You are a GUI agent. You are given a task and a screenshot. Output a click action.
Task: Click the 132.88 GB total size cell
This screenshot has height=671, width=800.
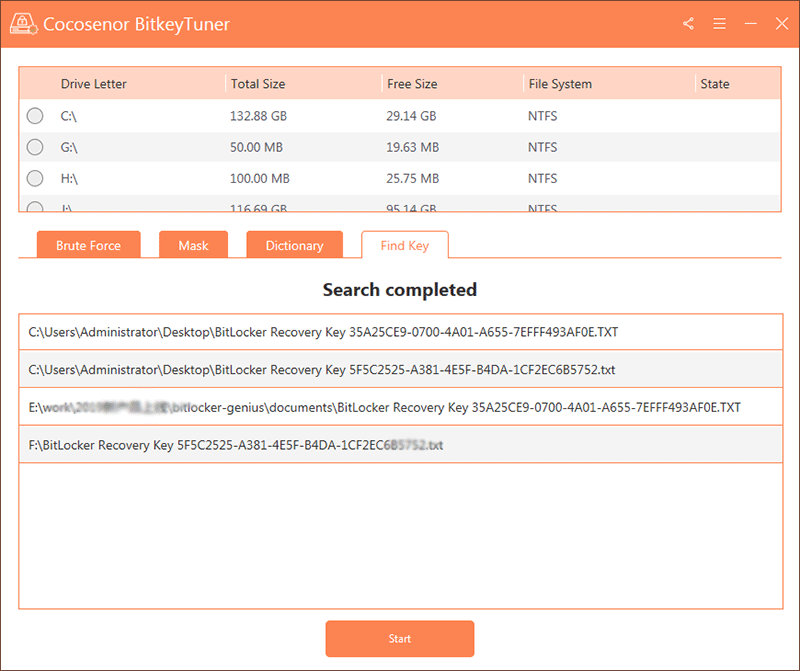point(258,116)
